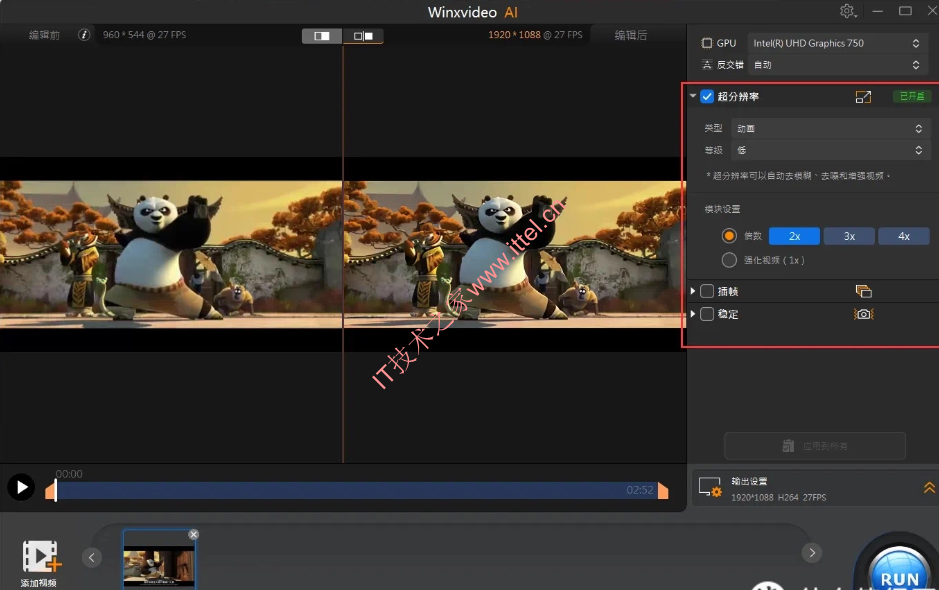Viewport: 939px width, 590px height.
Task: Go to previous clips with left arrow
Action: point(92,558)
